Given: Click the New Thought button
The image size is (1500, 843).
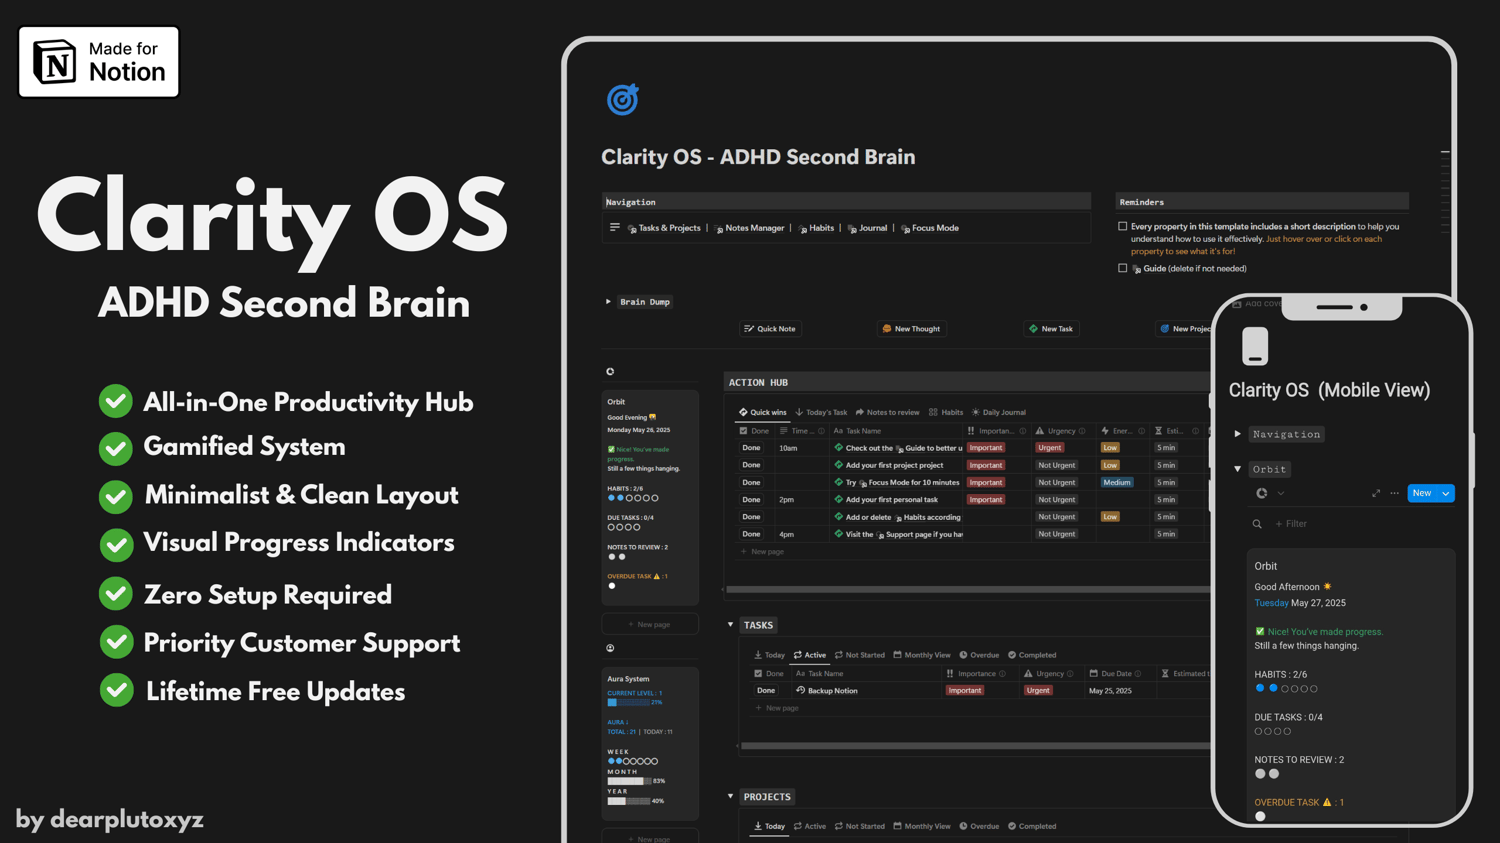Looking at the screenshot, I should click(911, 328).
